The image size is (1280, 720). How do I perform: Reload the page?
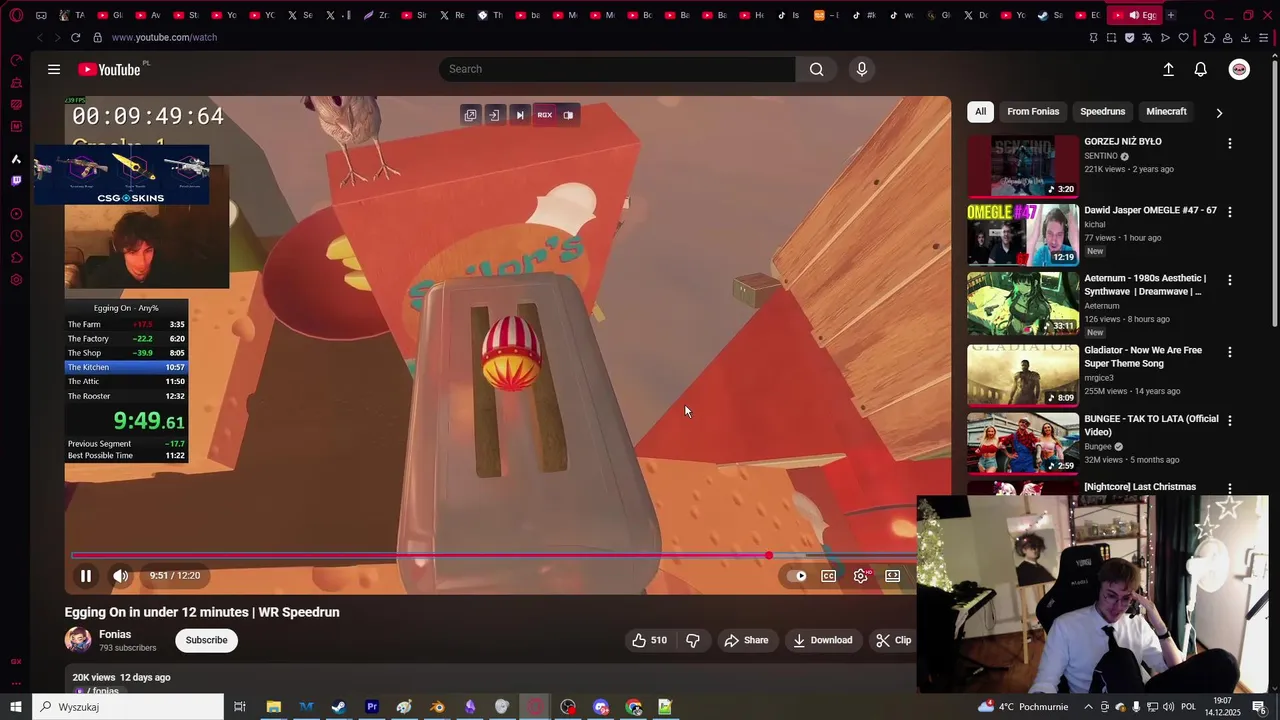tap(75, 37)
